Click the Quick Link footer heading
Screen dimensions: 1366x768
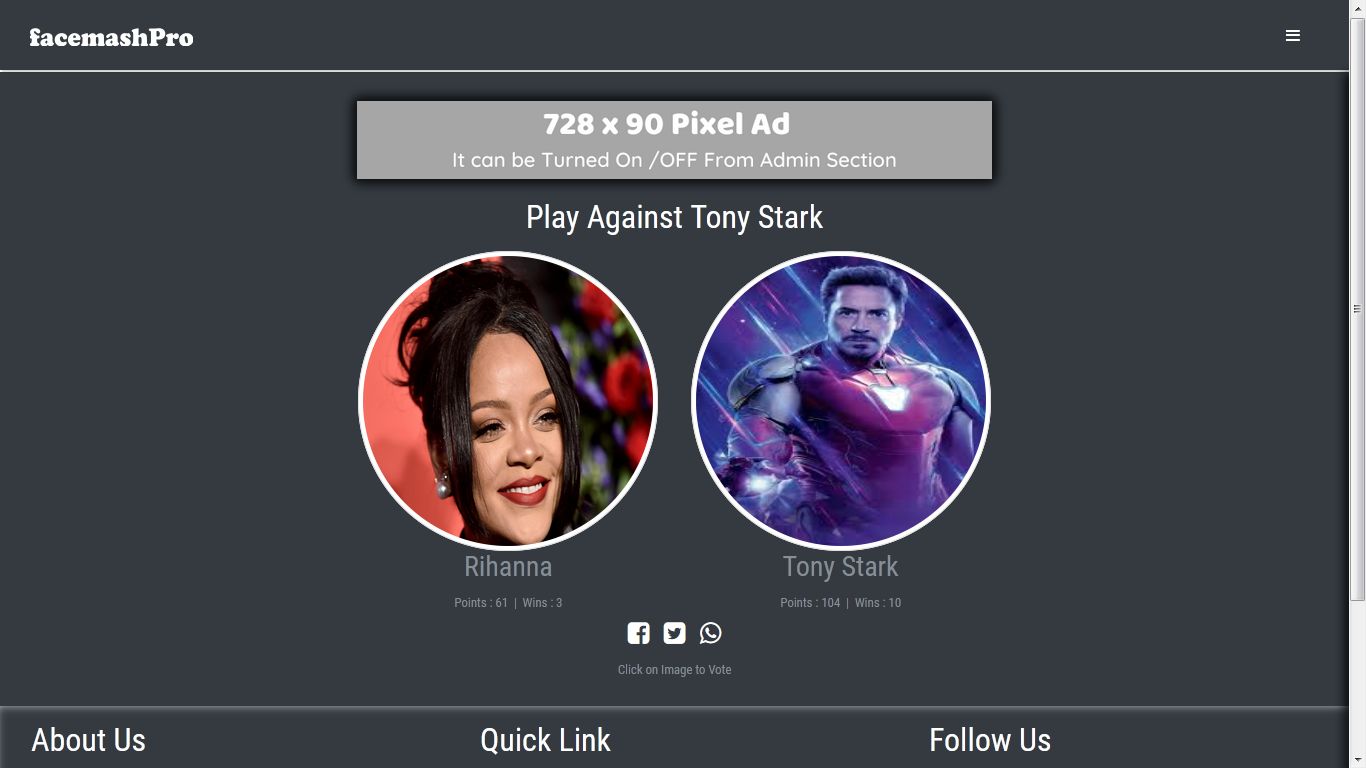tap(545, 740)
